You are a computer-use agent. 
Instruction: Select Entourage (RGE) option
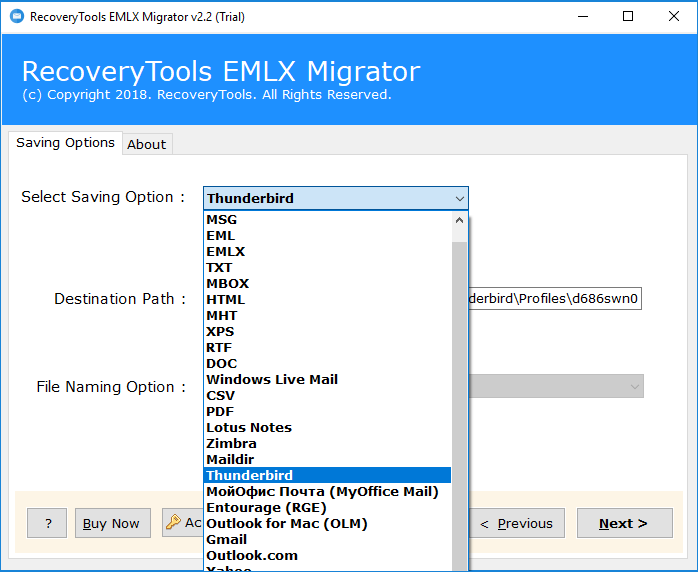pos(328,508)
